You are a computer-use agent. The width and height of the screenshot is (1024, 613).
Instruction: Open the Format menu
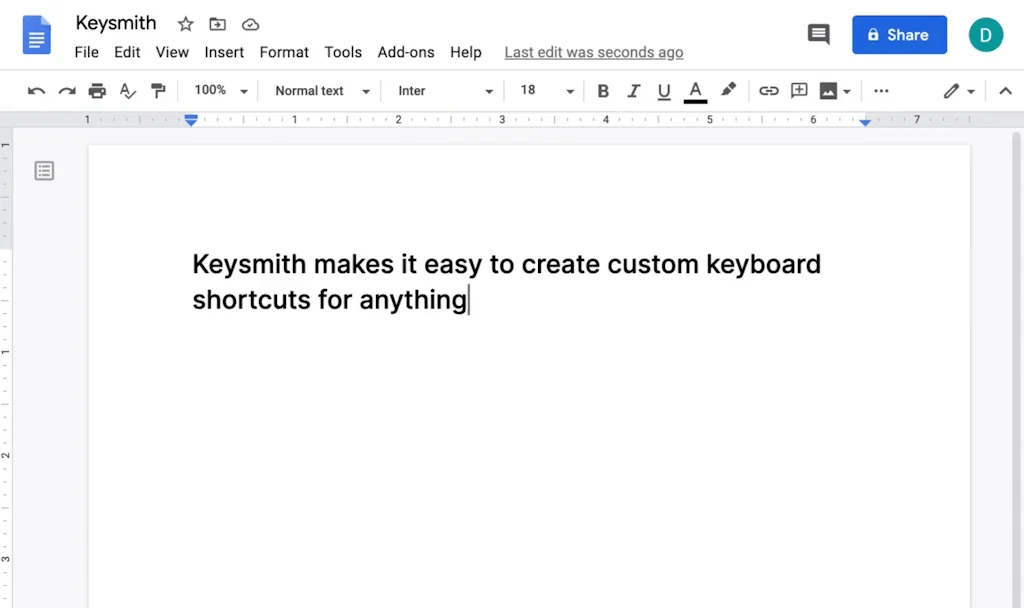284,52
